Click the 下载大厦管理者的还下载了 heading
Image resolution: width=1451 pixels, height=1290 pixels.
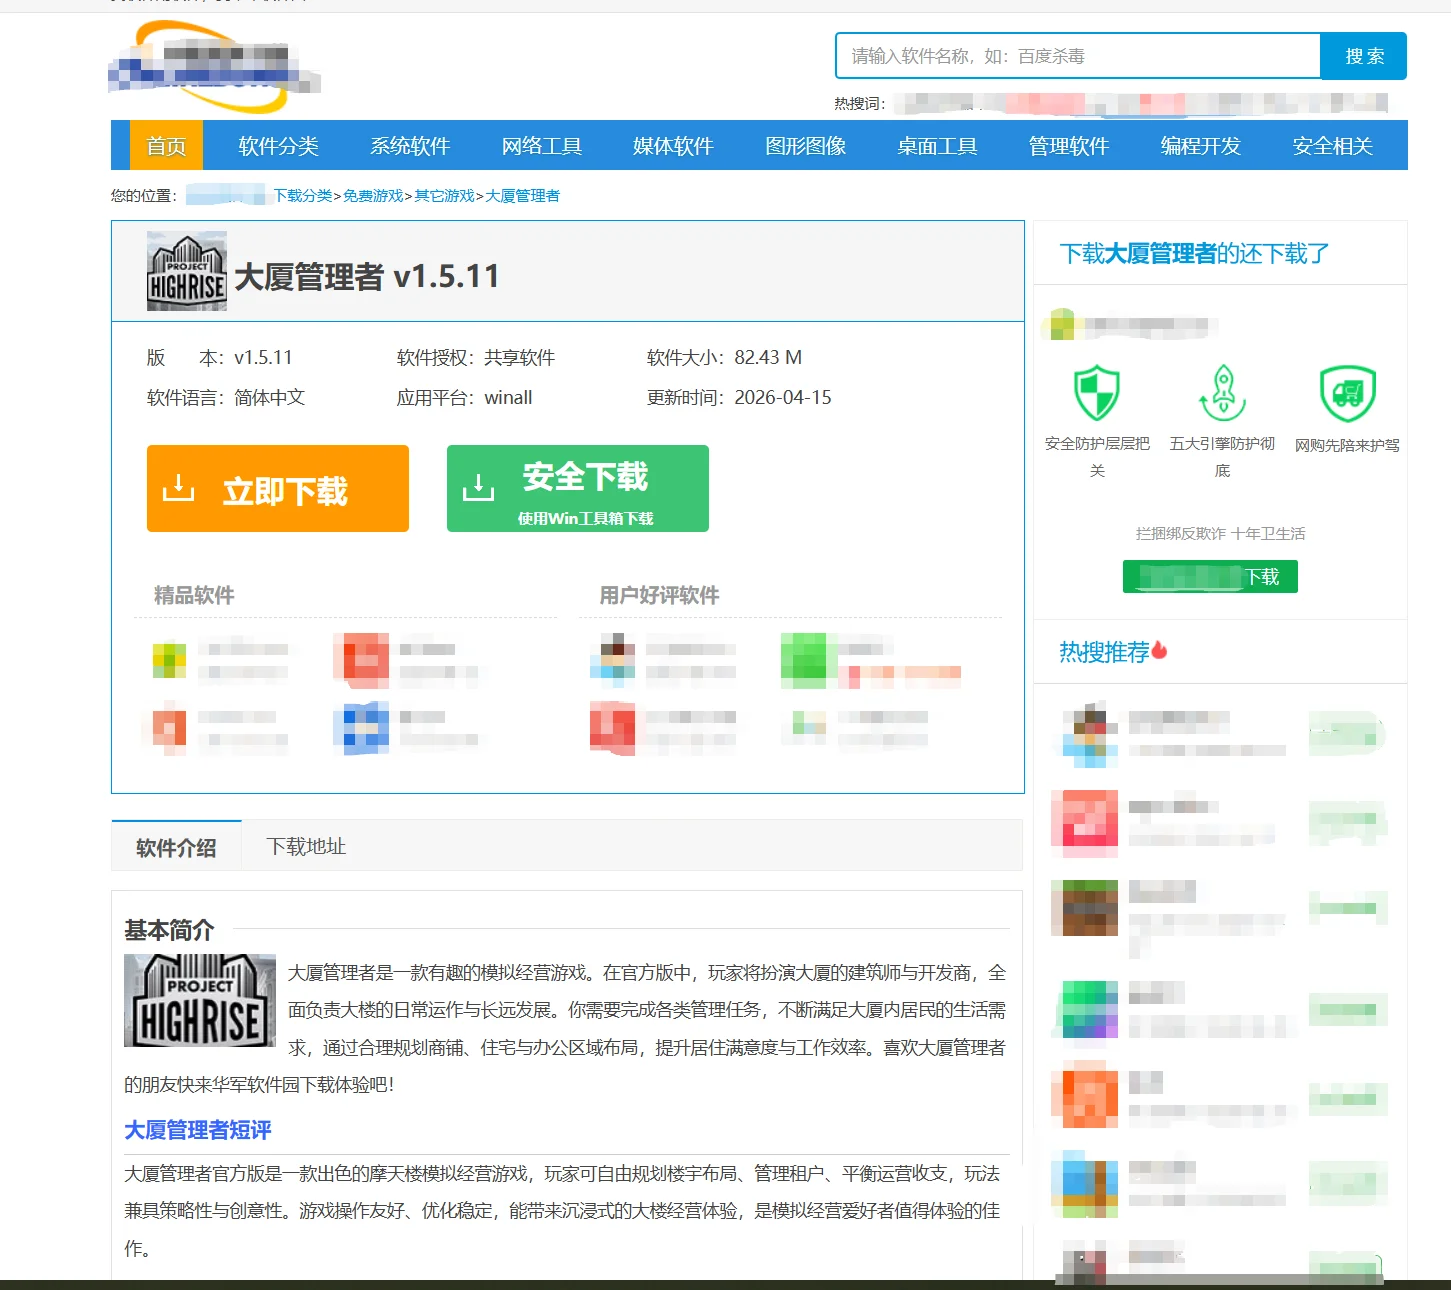click(1194, 254)
